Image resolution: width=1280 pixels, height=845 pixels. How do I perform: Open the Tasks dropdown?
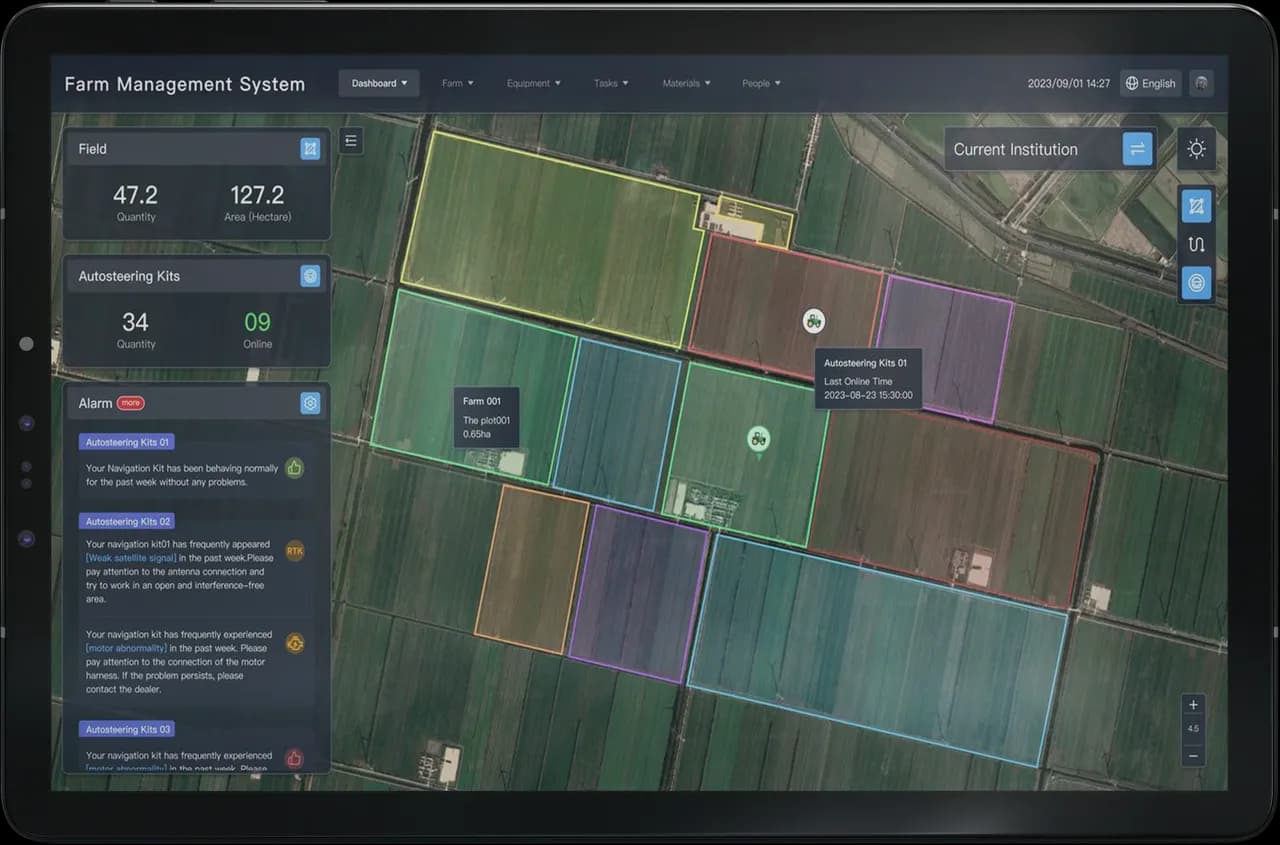[611, 83]
